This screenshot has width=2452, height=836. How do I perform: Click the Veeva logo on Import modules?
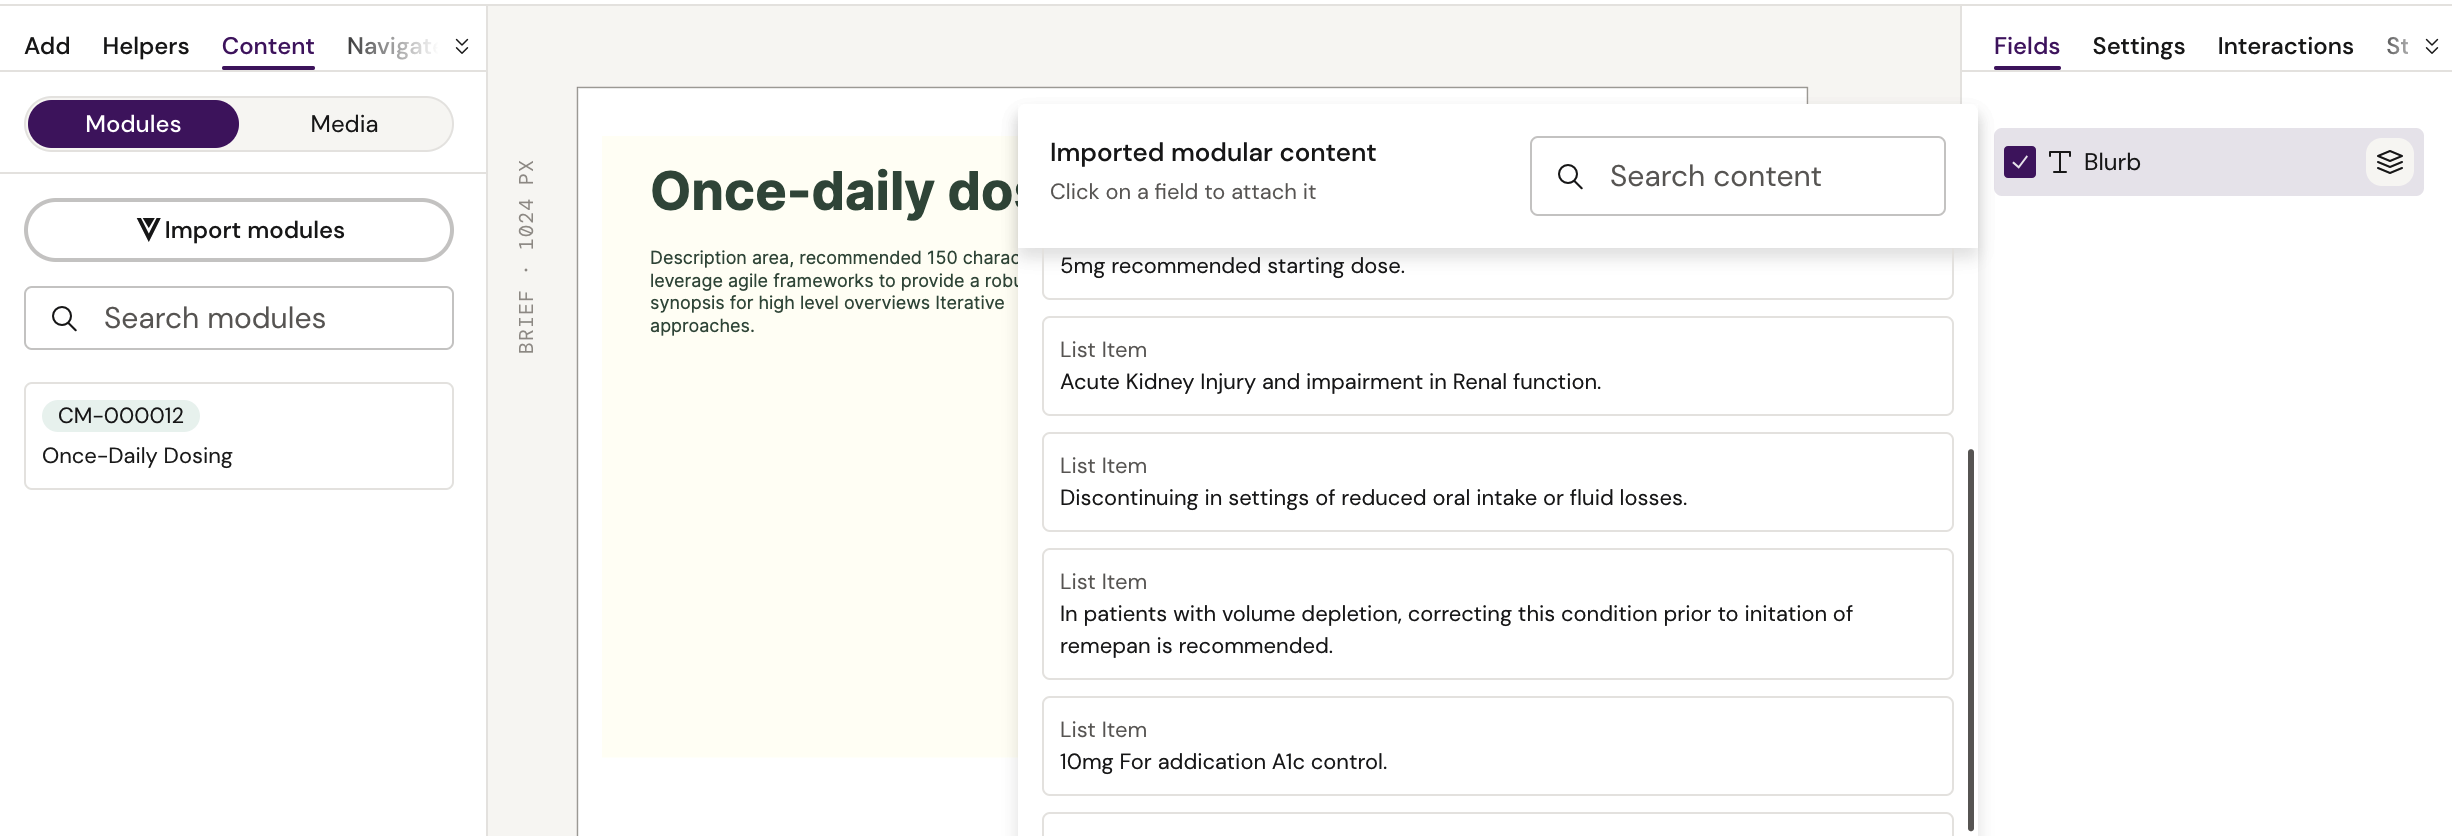pyautogui.click(x=148, y=230)
